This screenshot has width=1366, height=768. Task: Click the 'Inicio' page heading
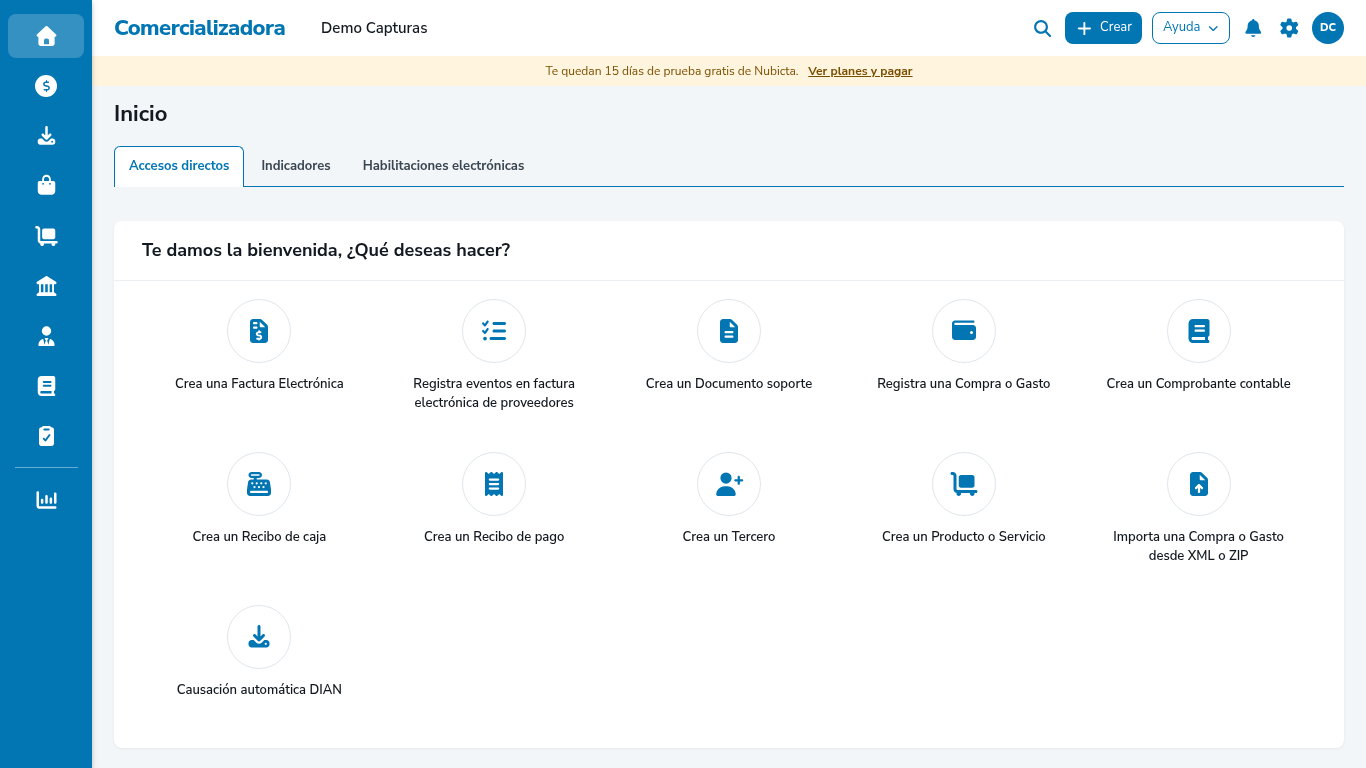click(141, 114)
